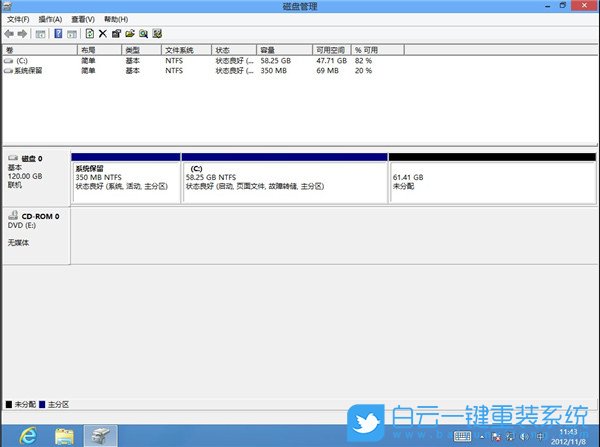Screen dimensions: 600x447
Task: Sort by the 文件系统 column header
Action: tap(179, 50)
